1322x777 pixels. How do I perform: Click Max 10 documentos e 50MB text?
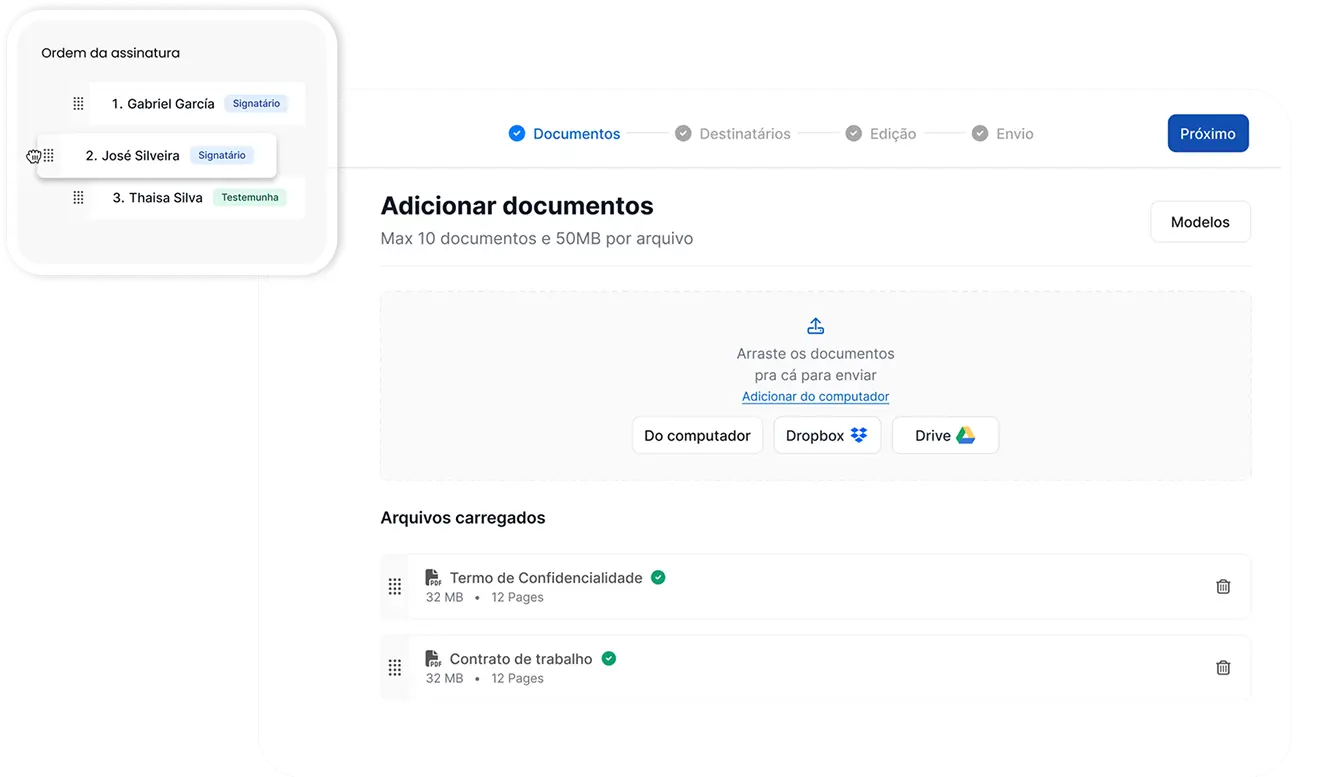tap(537, 239)
